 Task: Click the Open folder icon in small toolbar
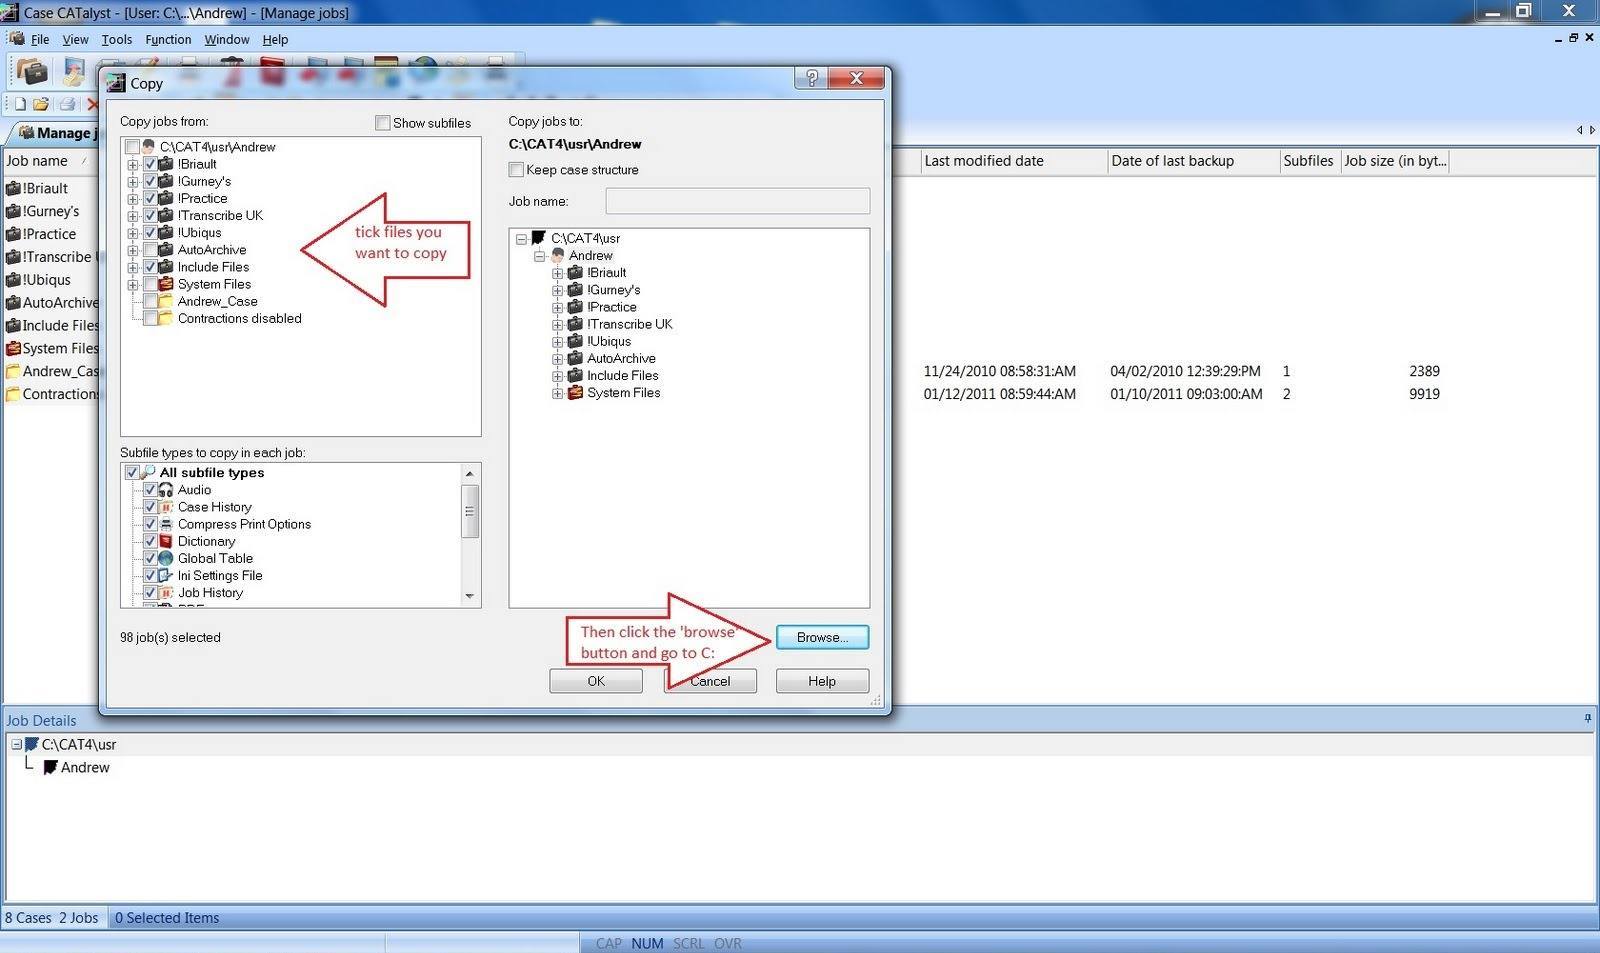[x=41, y=104]
